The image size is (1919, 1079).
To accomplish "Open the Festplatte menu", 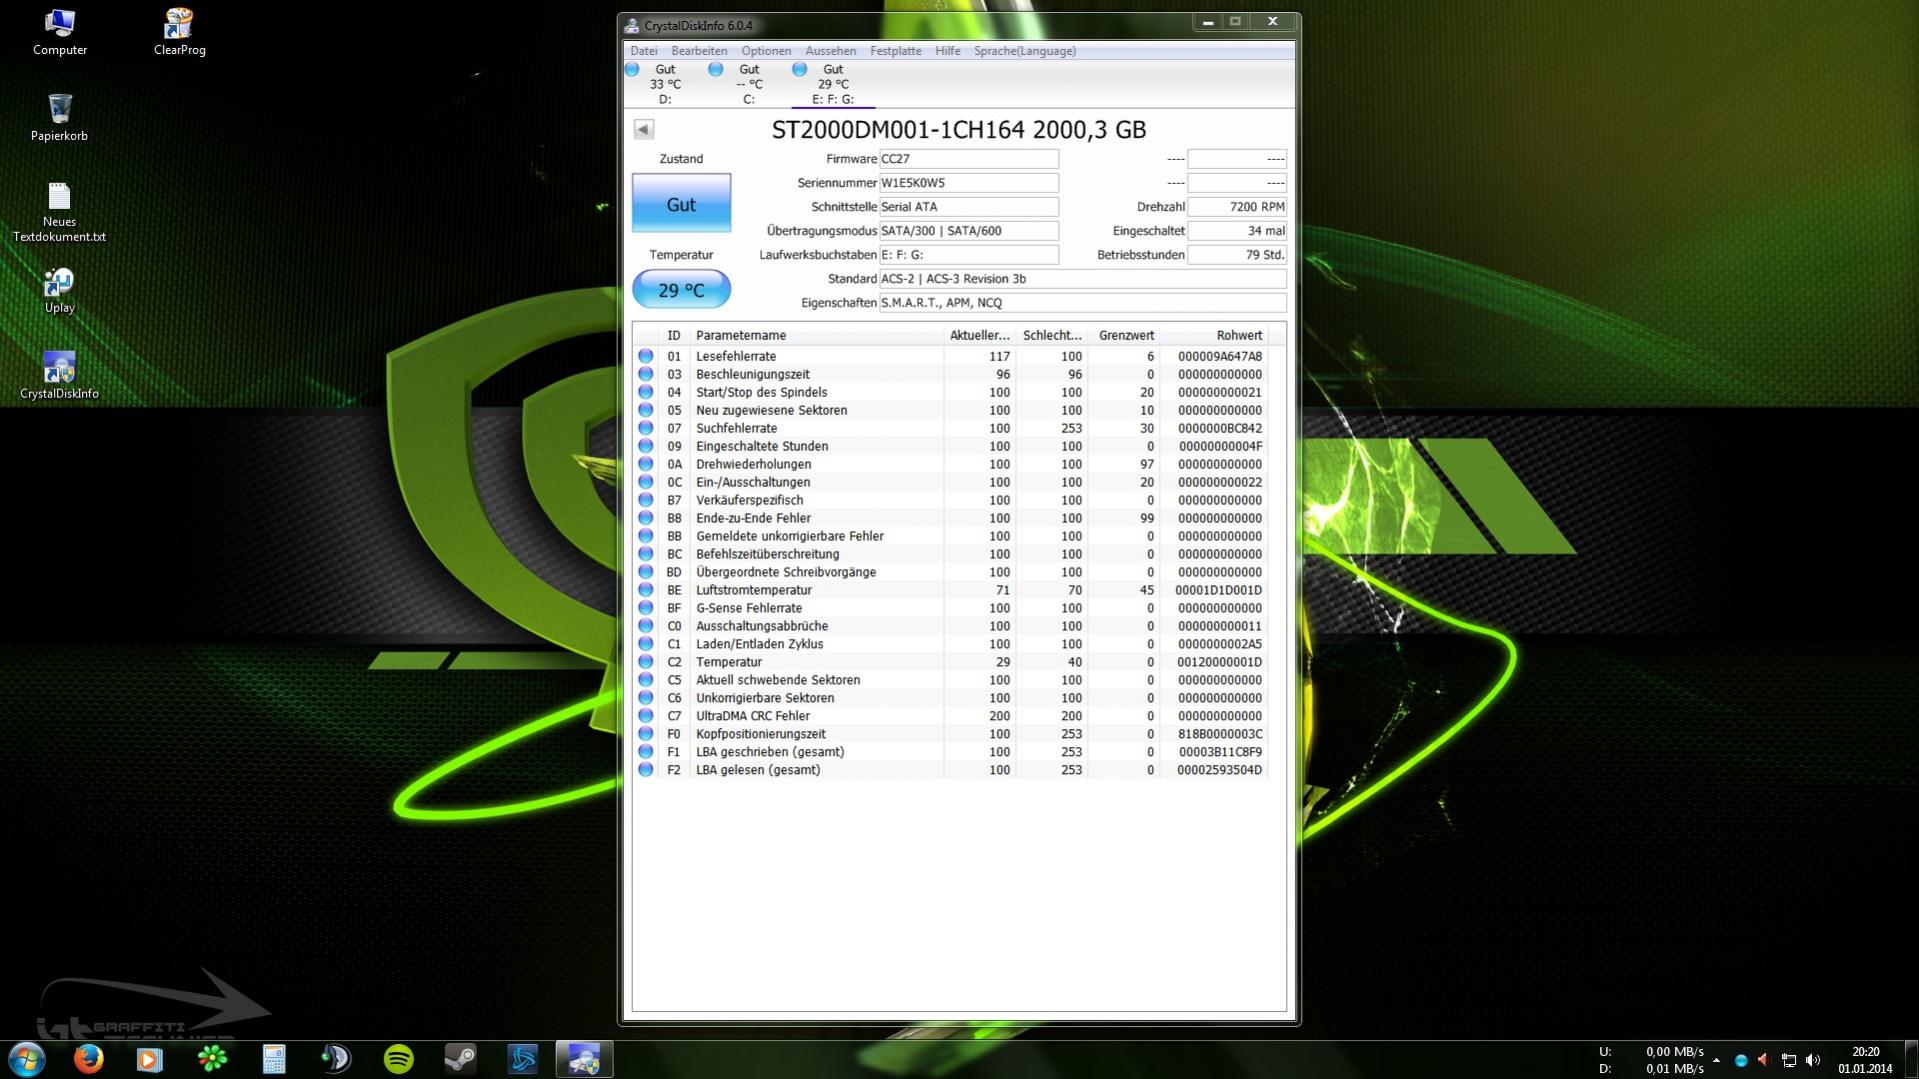I will click(x=896, y=51).
